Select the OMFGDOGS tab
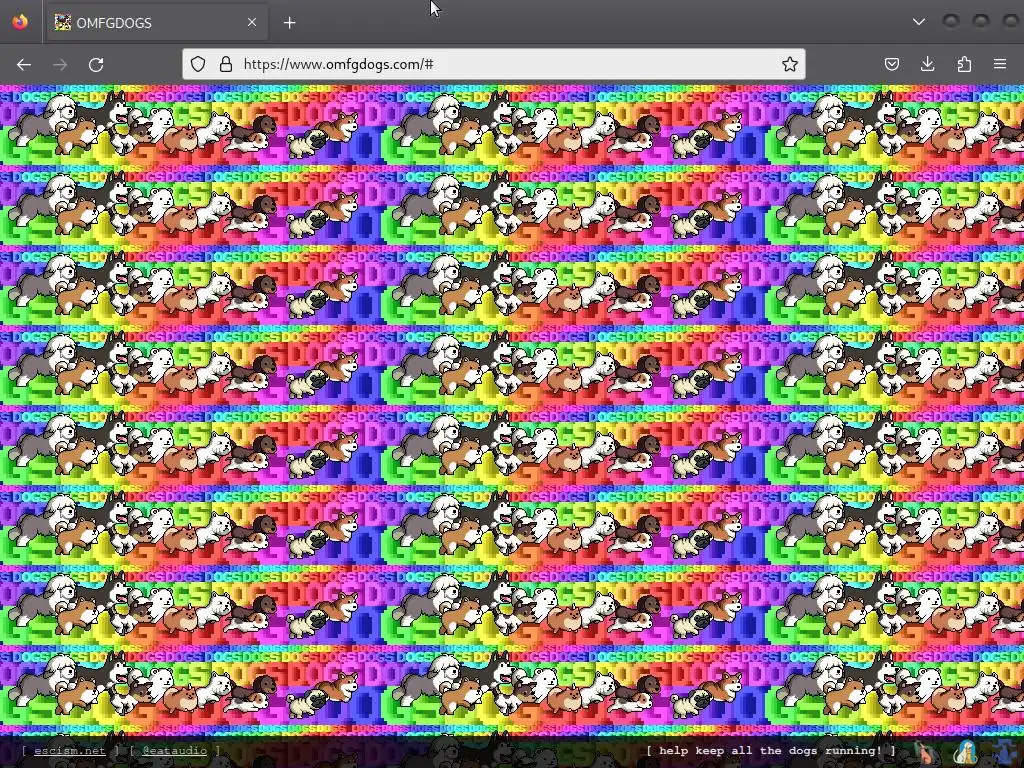Screen dimensions: 1024x768 [x=157, y=23]
